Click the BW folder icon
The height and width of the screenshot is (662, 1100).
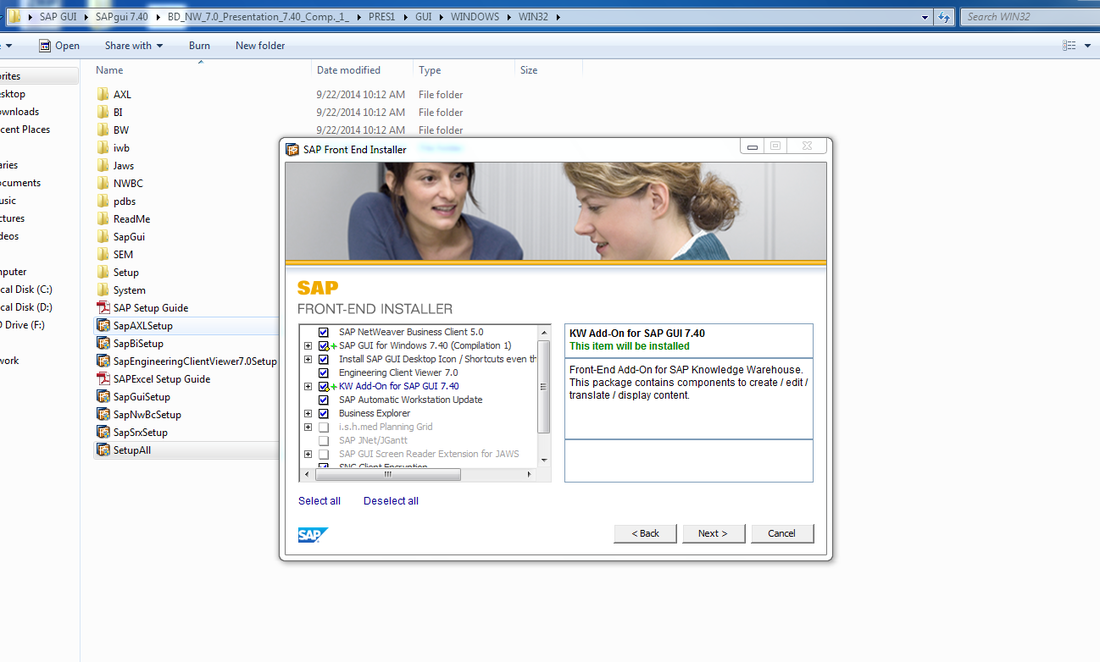[103, 130]
